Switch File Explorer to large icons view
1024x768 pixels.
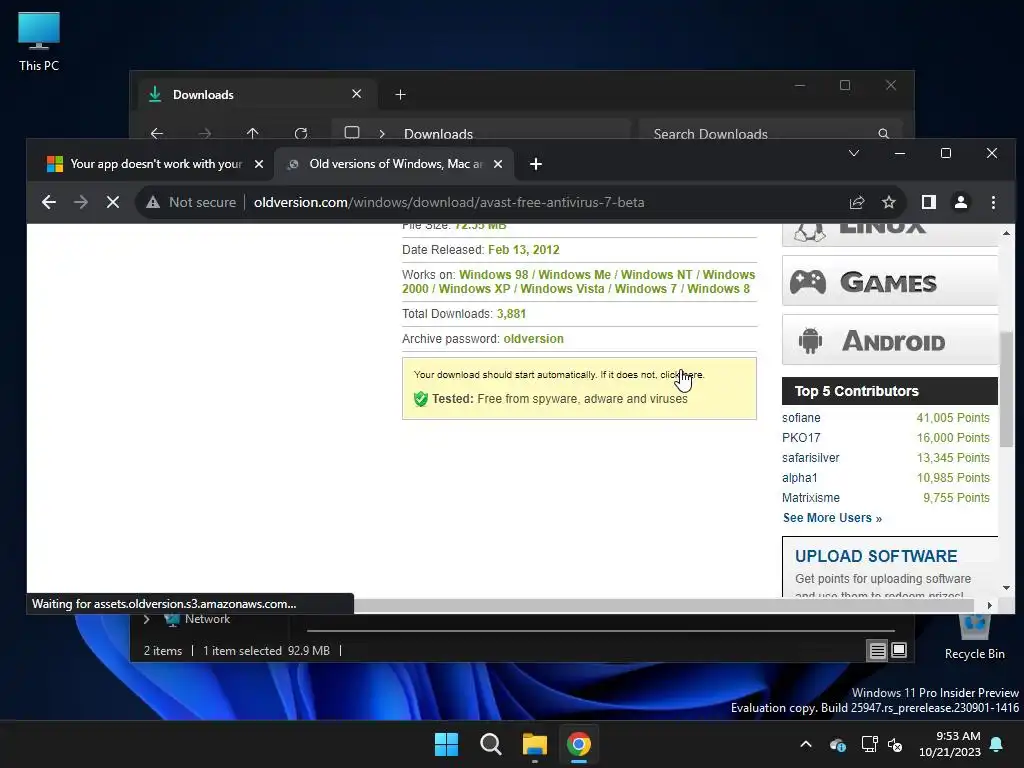point(899,650)
